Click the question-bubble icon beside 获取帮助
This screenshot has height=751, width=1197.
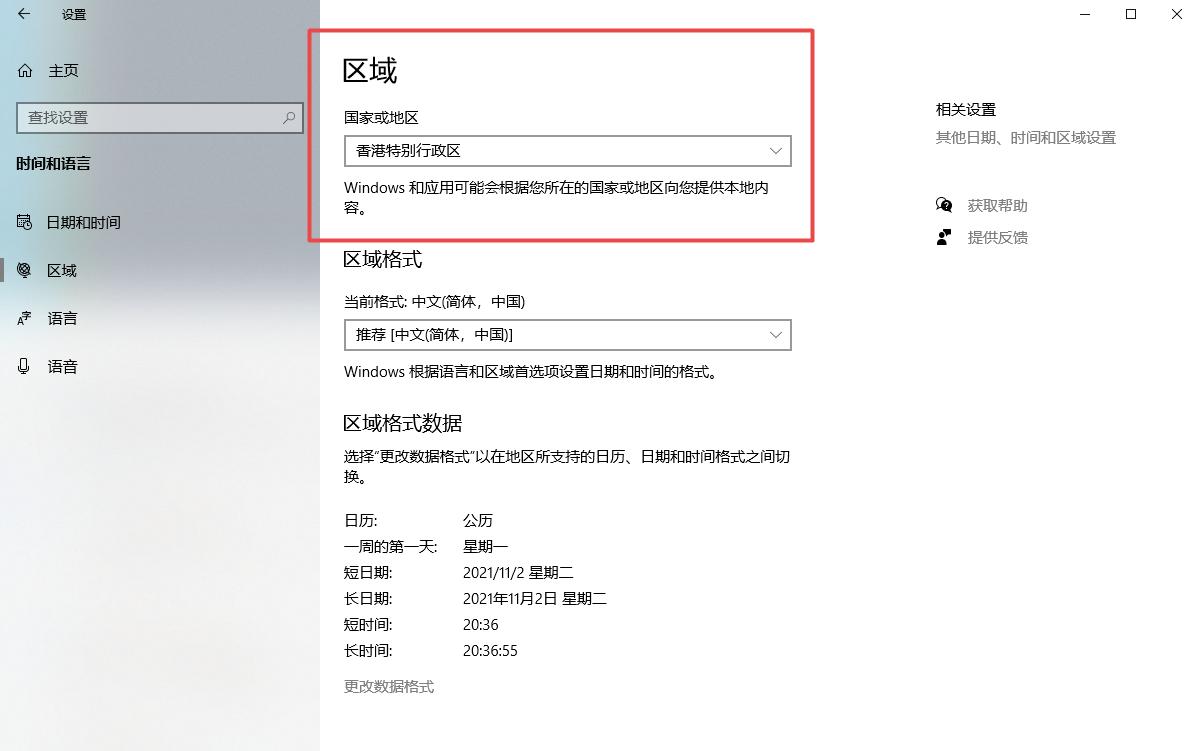pyautogui.click(x=943, y=205)
